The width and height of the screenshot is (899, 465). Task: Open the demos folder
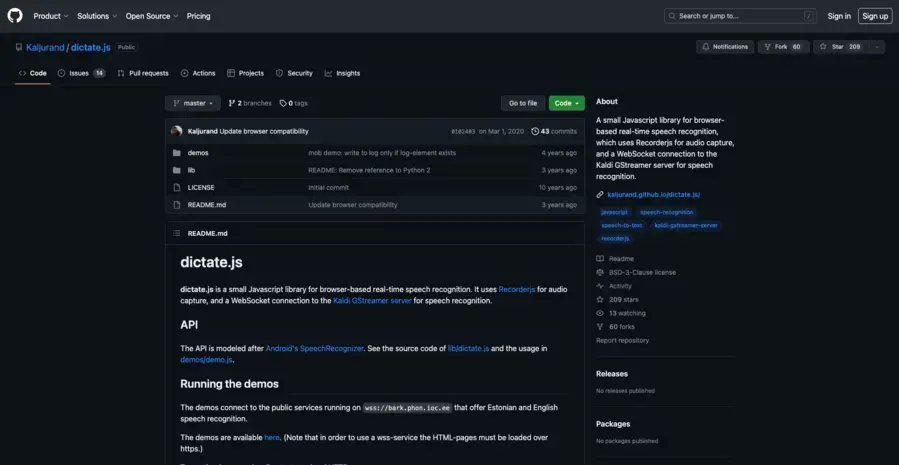click(x=198, y=153)
